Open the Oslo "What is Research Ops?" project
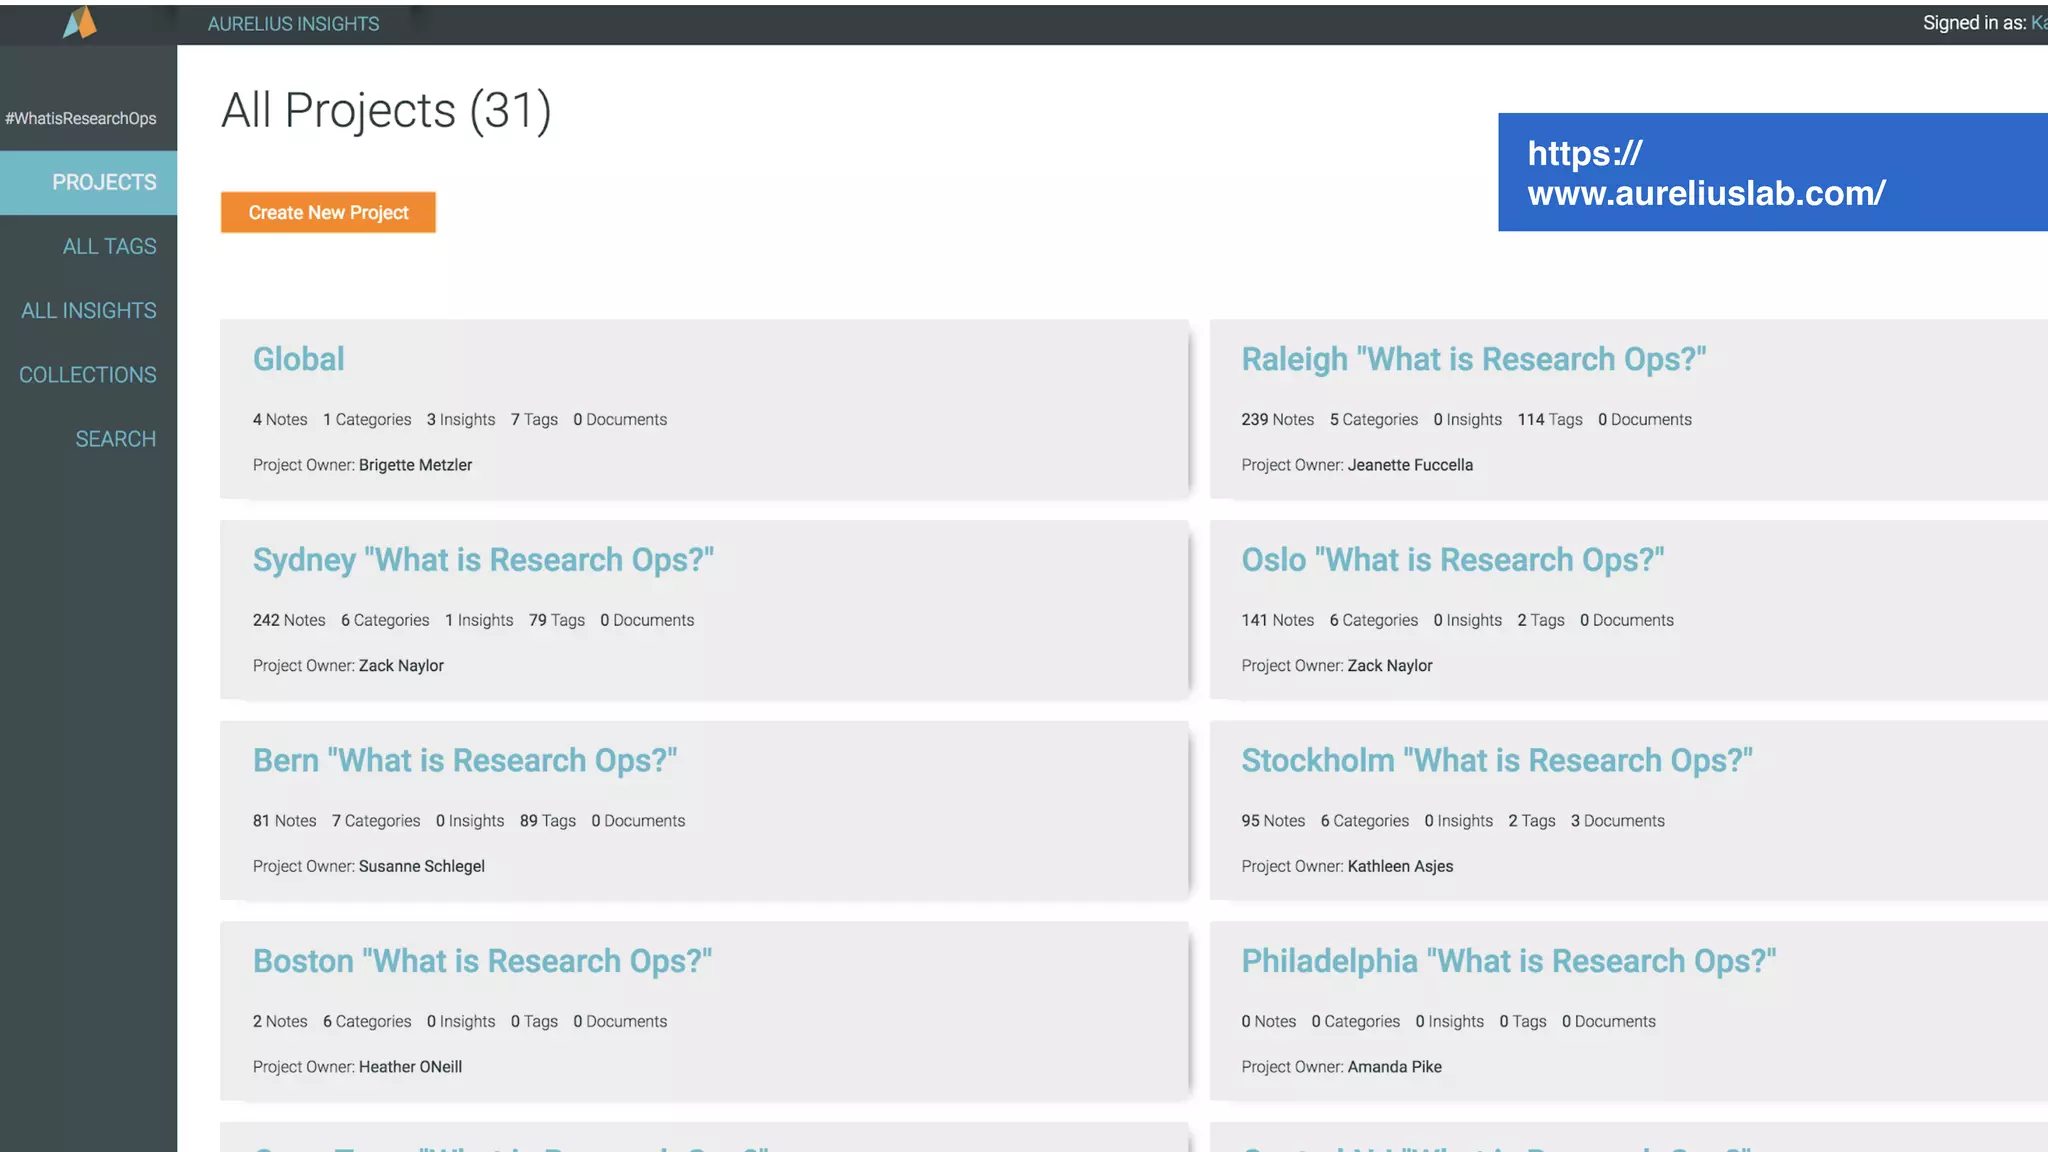 coord(1452,560)
